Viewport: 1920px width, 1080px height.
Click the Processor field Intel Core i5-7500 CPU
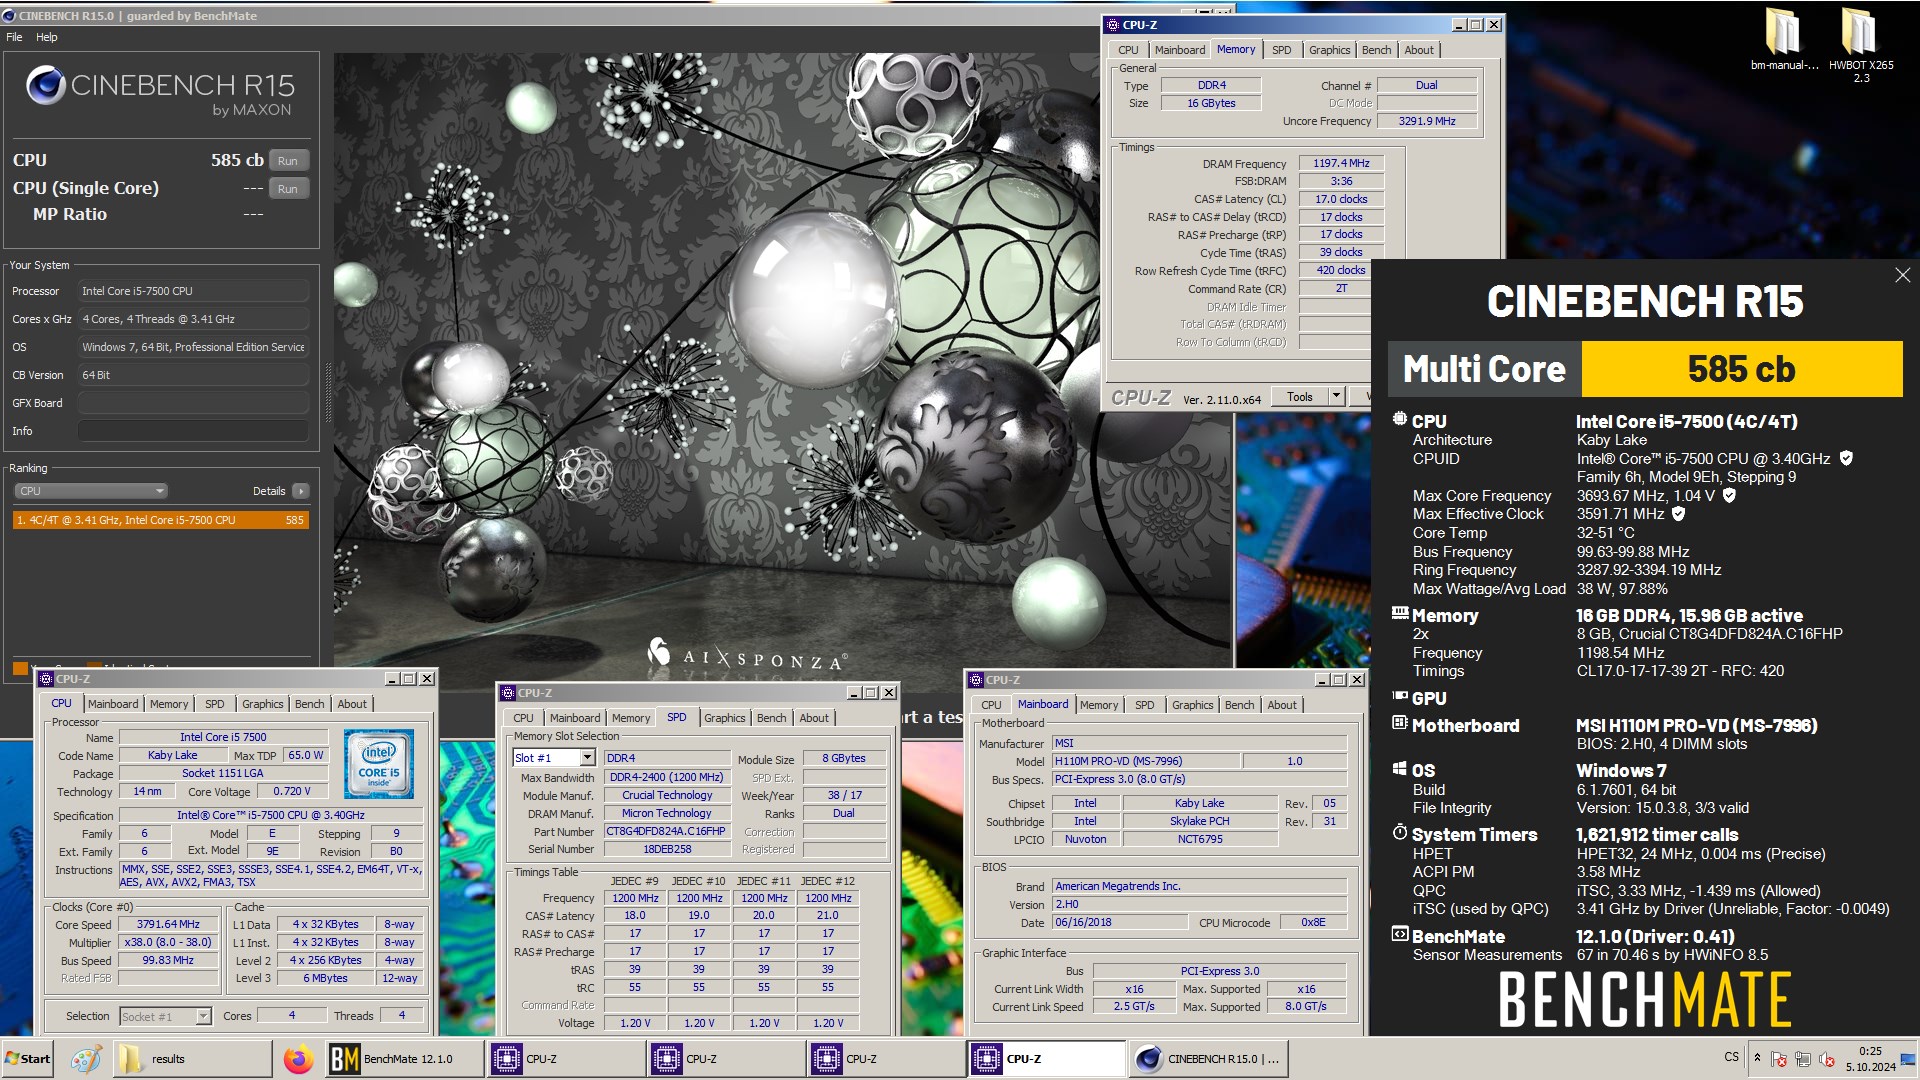[193, 291]
